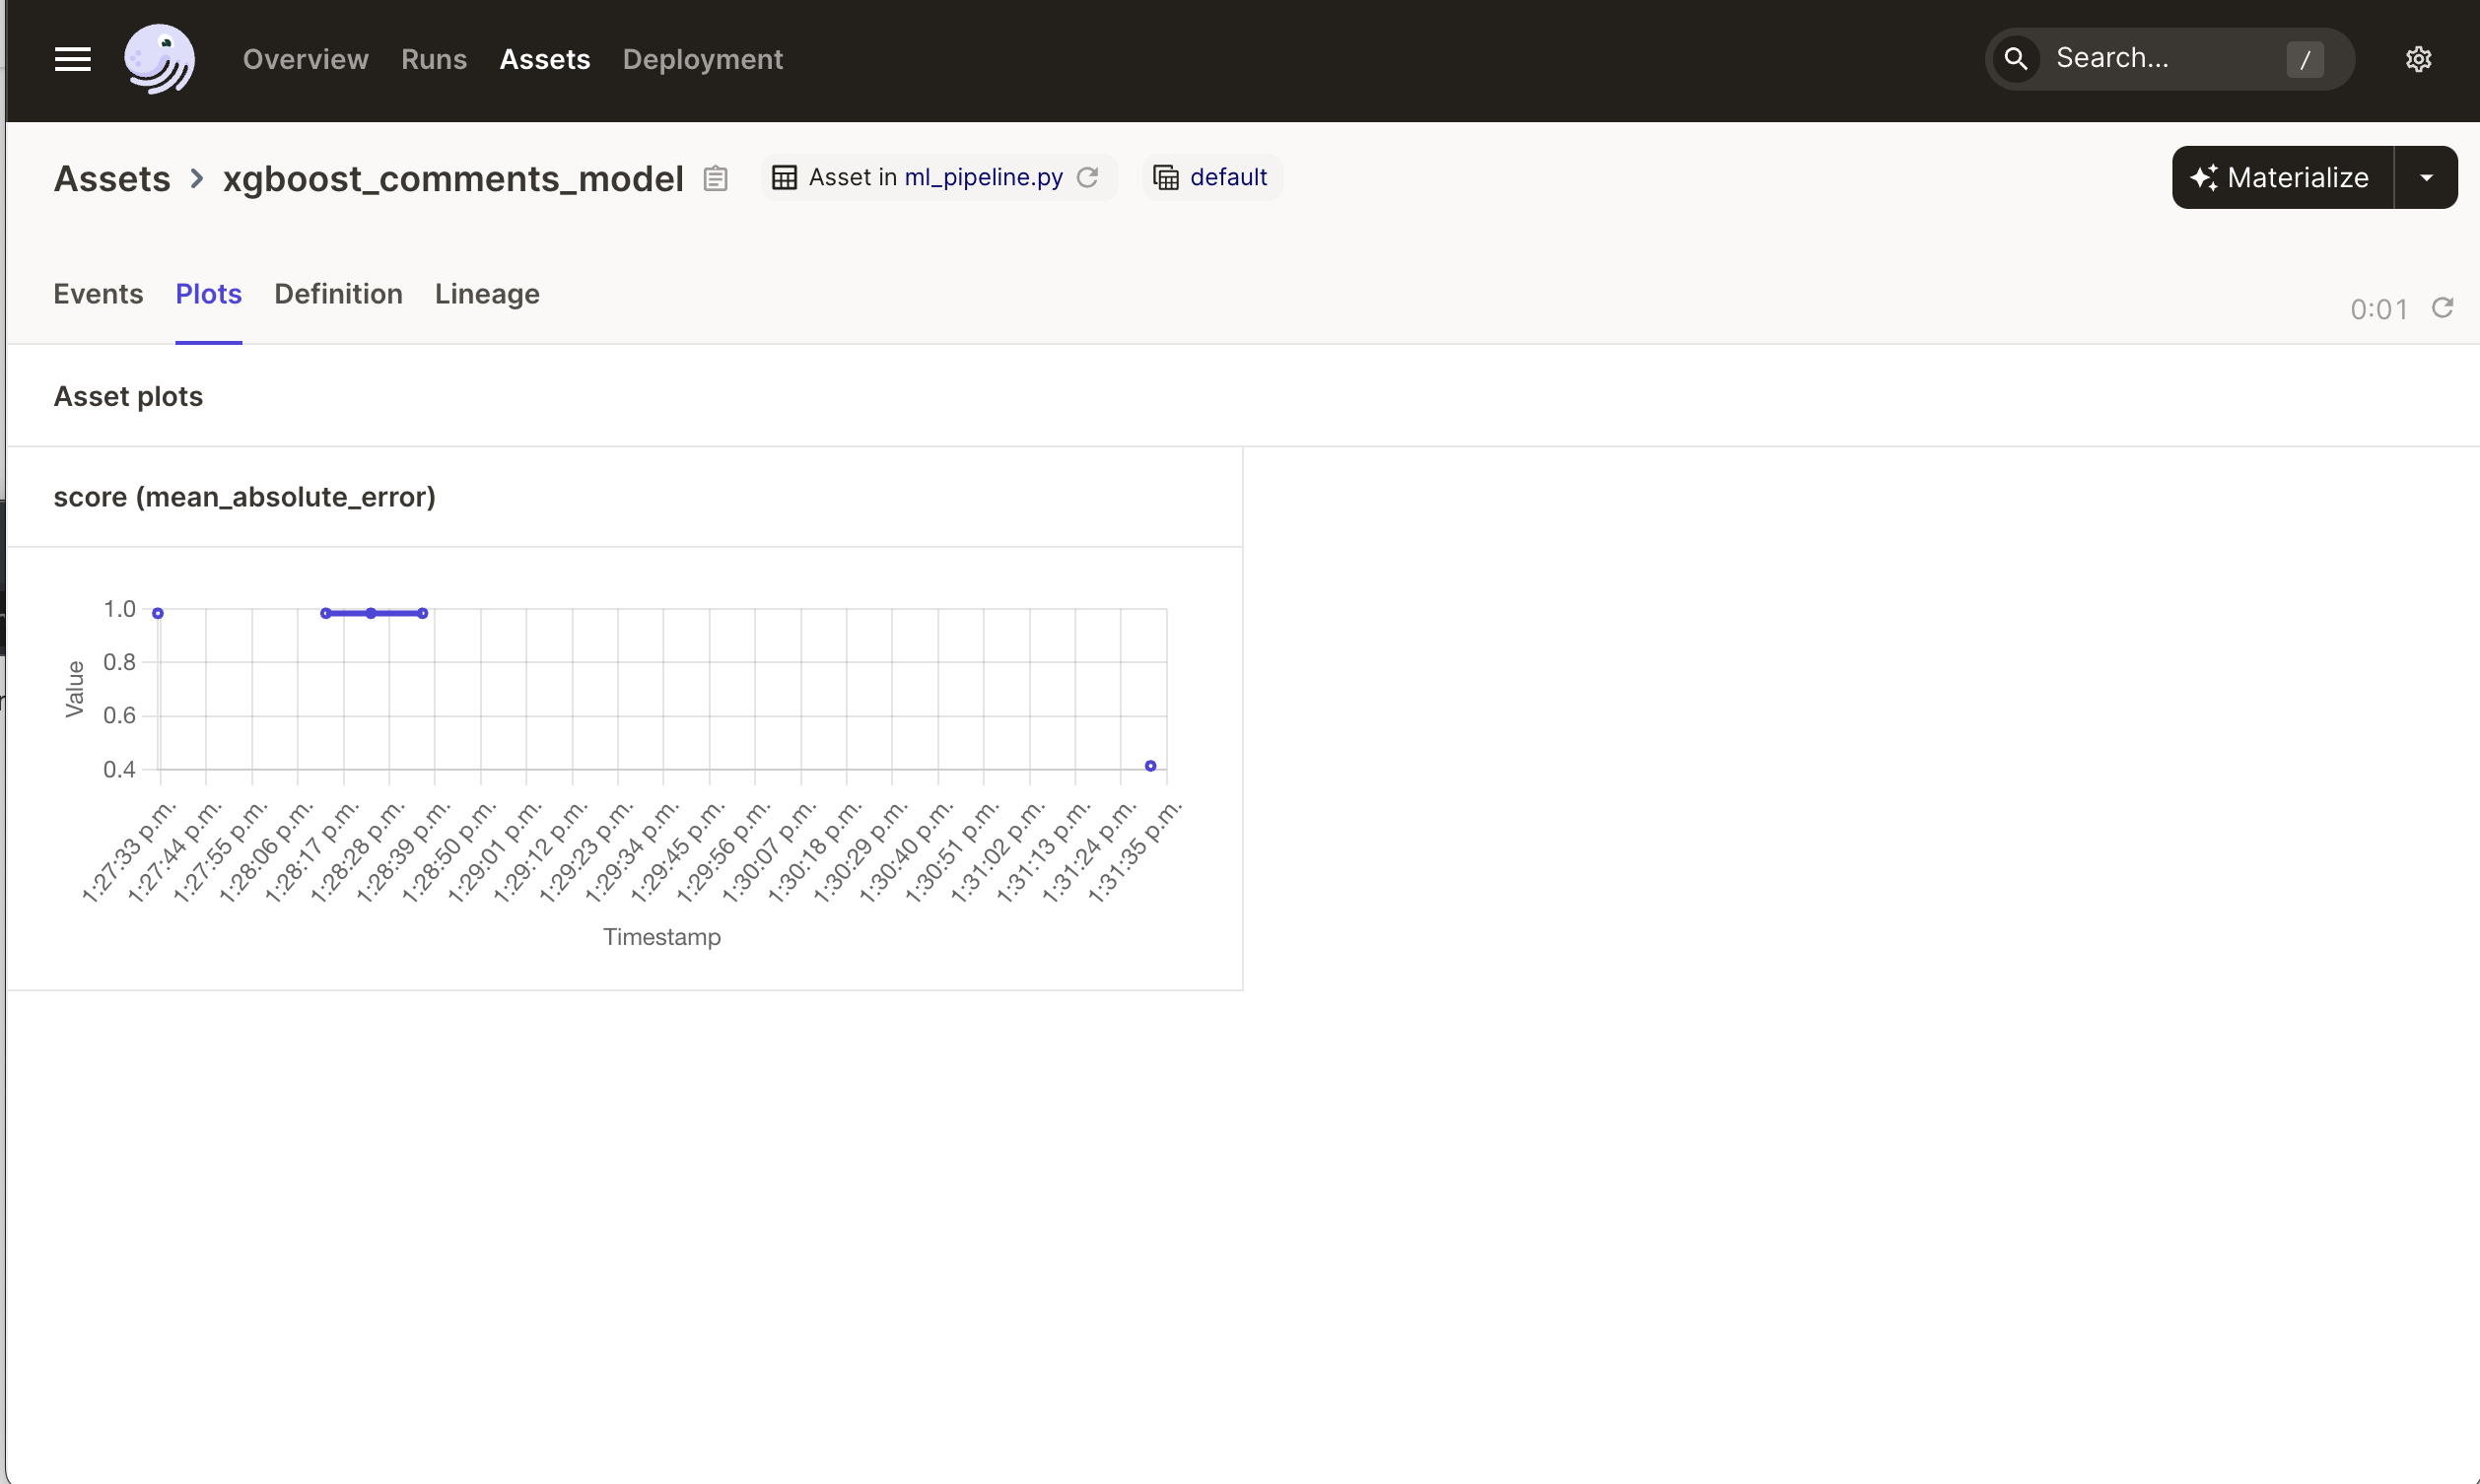Click the refresh icon next to ml_pipeline.py

click(x=1091, y=176)
